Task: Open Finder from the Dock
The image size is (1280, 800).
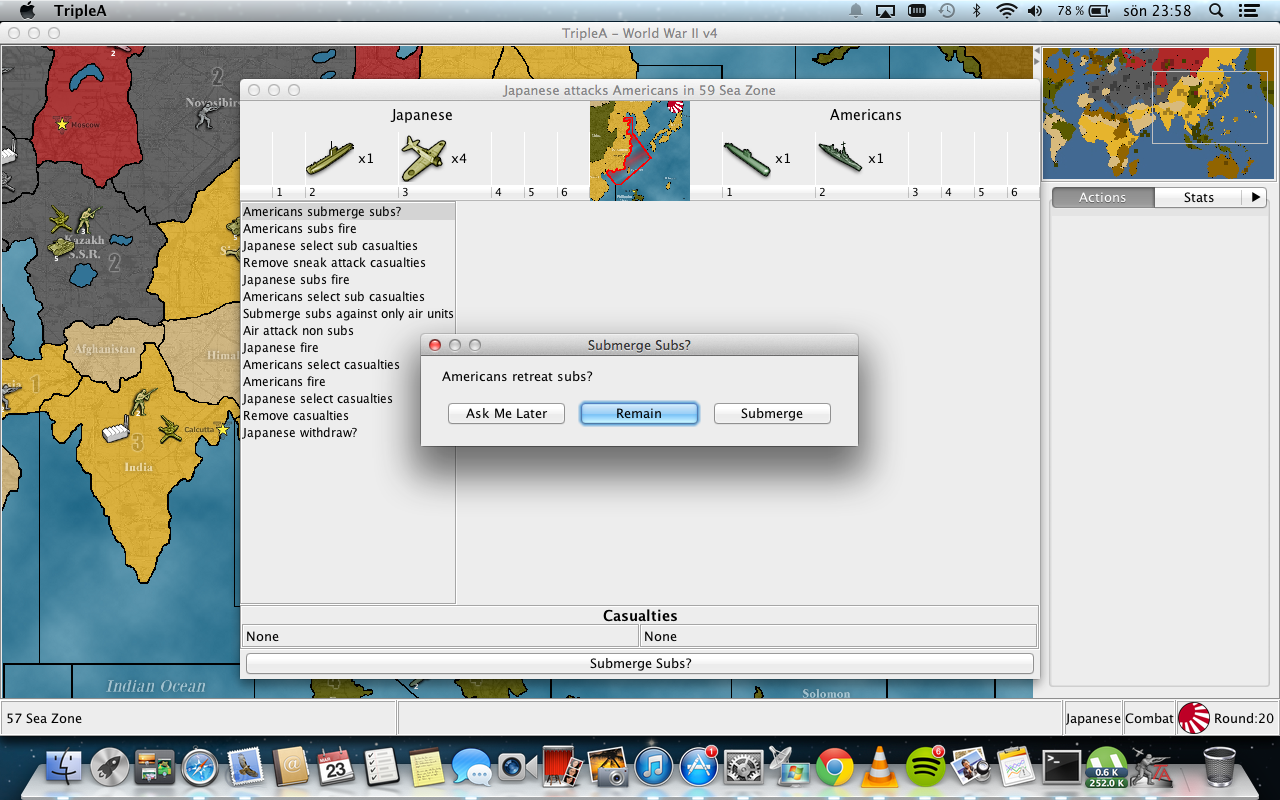Action: [x=64, y=767]
